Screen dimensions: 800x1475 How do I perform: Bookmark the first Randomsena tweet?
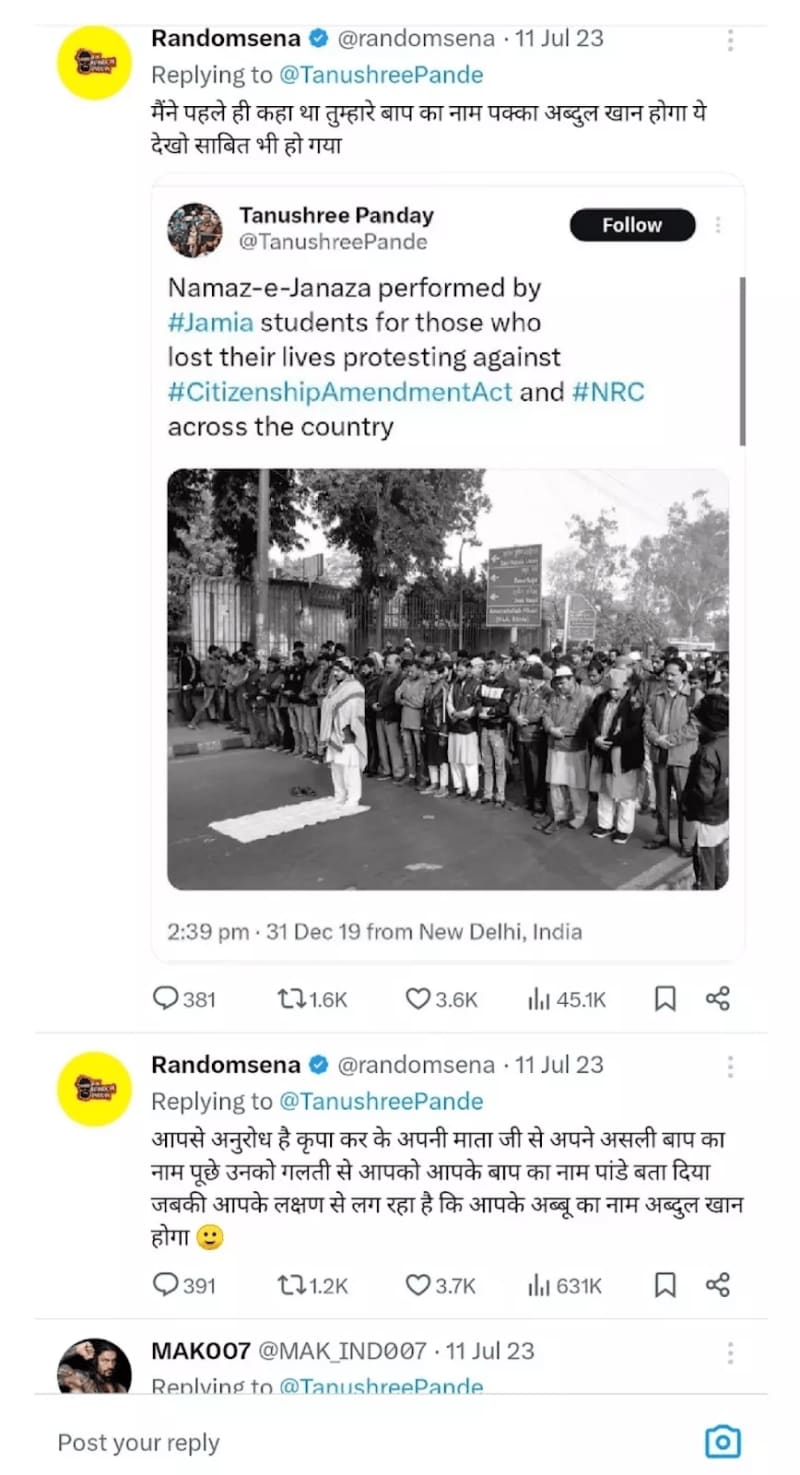[665, 998]
